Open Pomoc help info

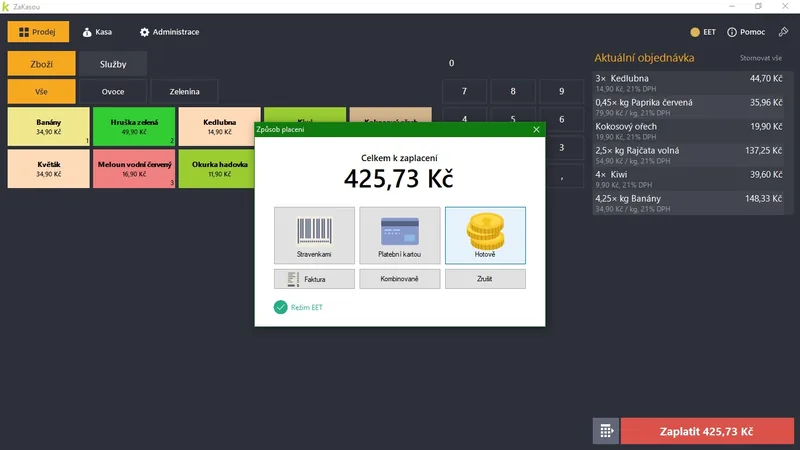coord(746,32)
